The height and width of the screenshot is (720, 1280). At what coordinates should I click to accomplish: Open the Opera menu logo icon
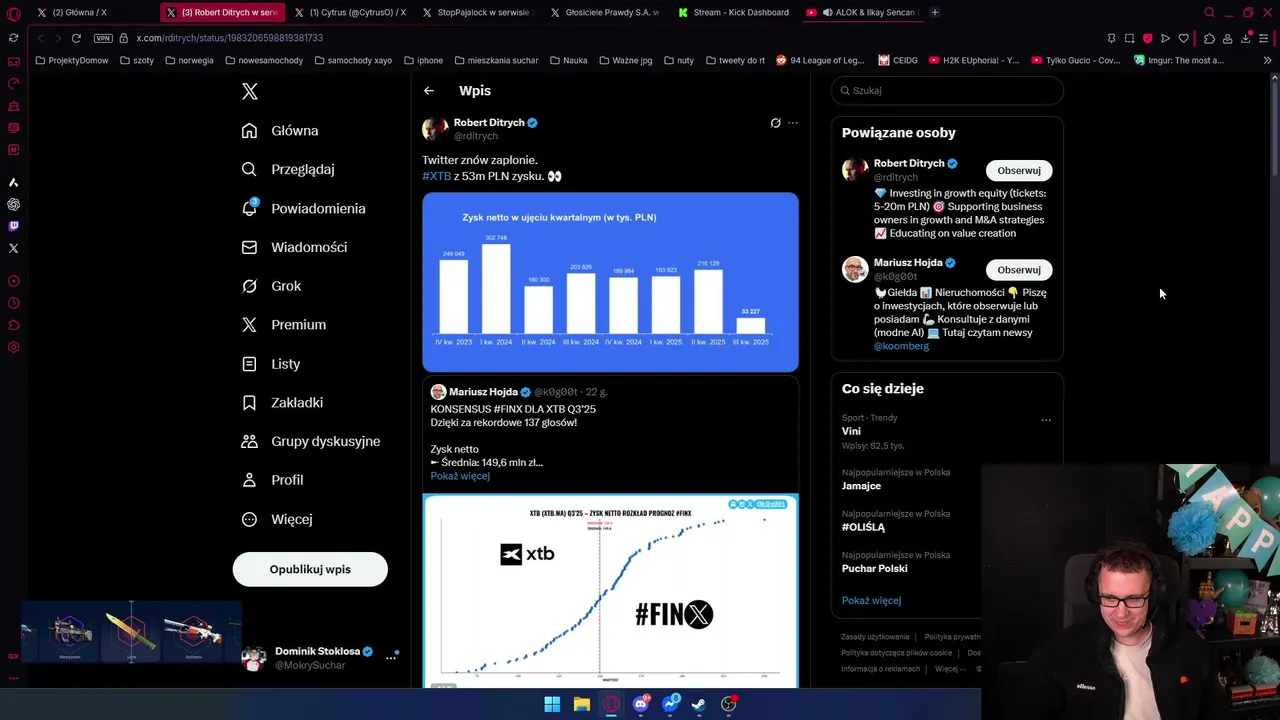[x=13, y=13]
